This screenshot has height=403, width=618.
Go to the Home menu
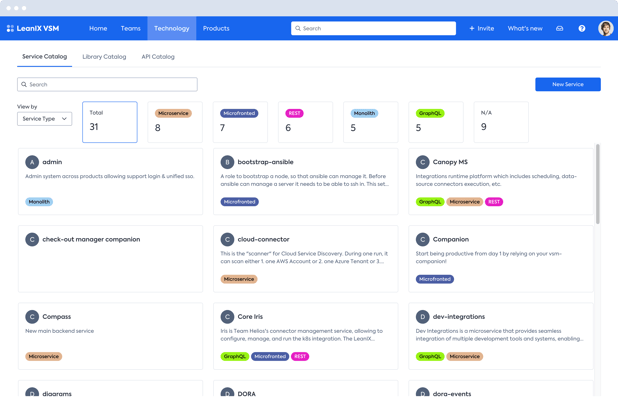tap(98, 28)
